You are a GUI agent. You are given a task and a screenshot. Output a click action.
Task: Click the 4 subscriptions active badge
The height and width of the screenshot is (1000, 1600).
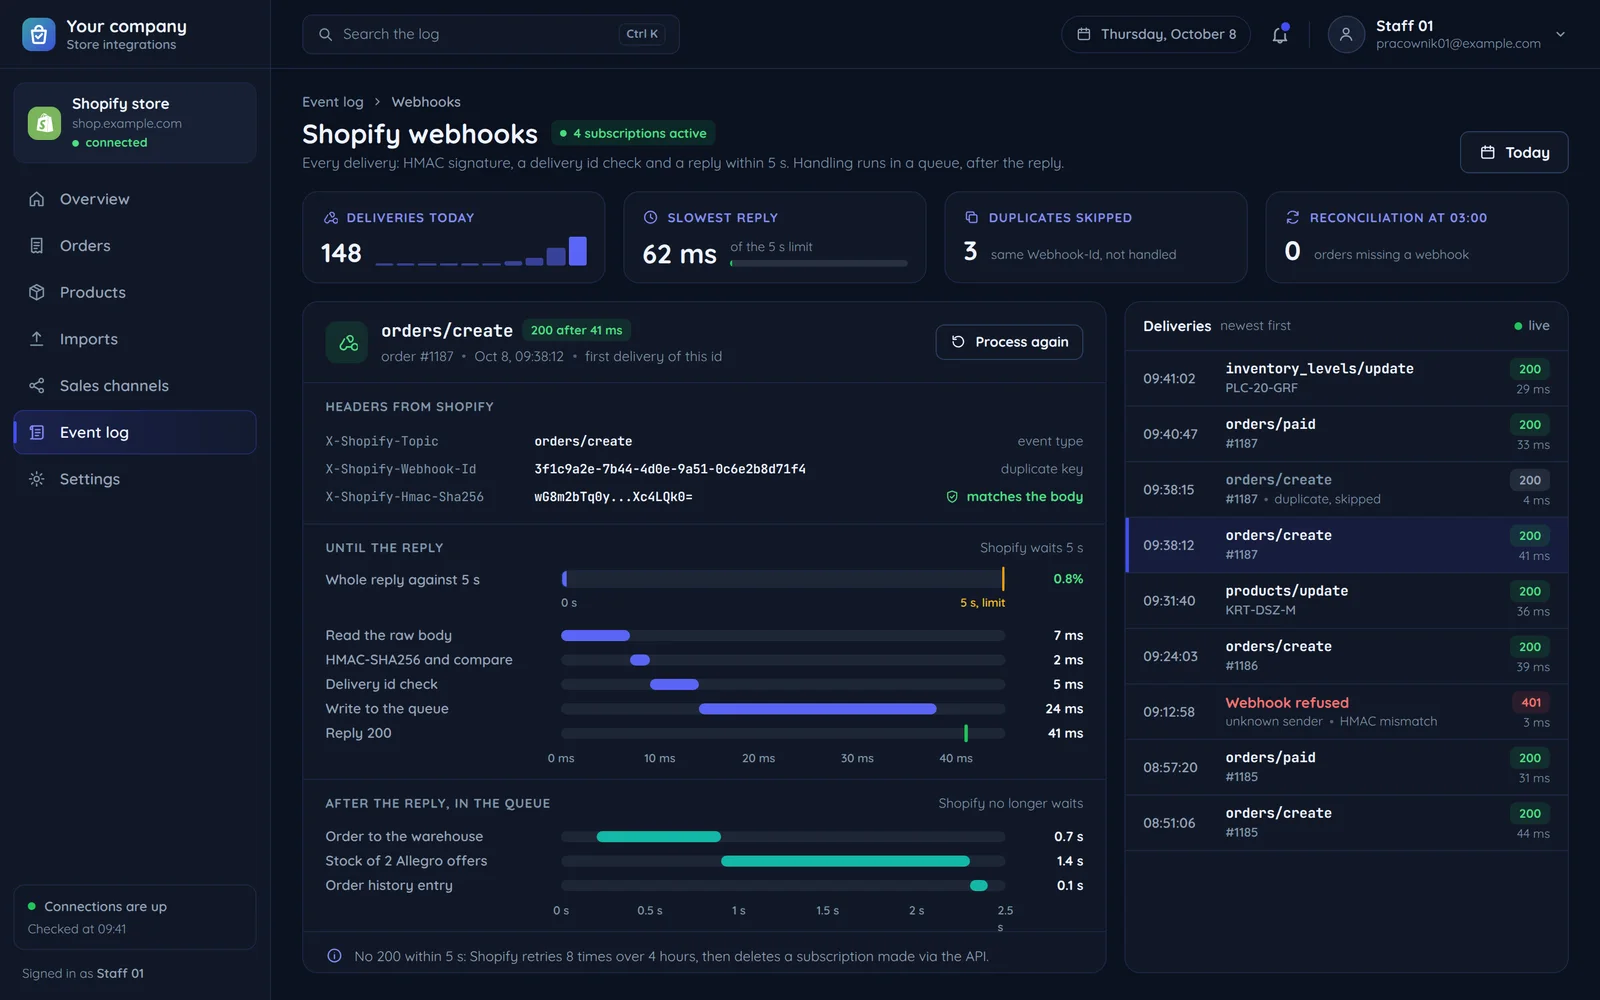(633, 133)
